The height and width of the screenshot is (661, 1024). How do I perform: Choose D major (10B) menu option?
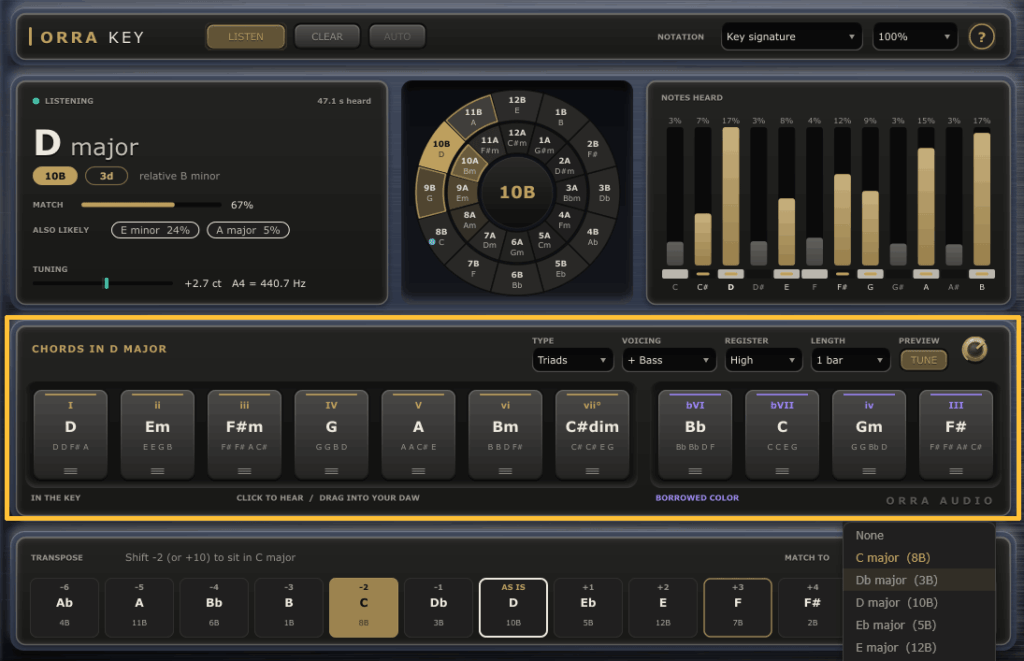point(919,602)
